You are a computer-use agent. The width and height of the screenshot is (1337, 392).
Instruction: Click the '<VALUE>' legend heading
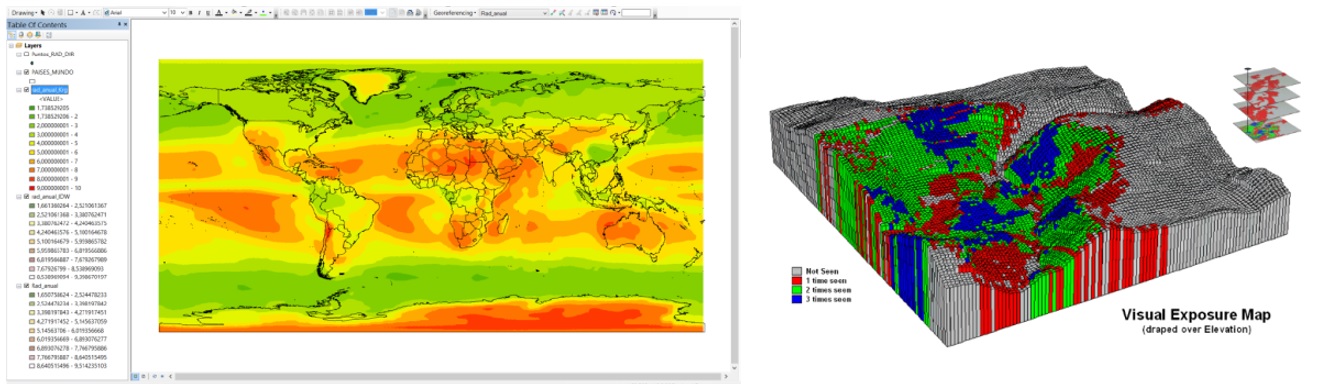point(51,99)
